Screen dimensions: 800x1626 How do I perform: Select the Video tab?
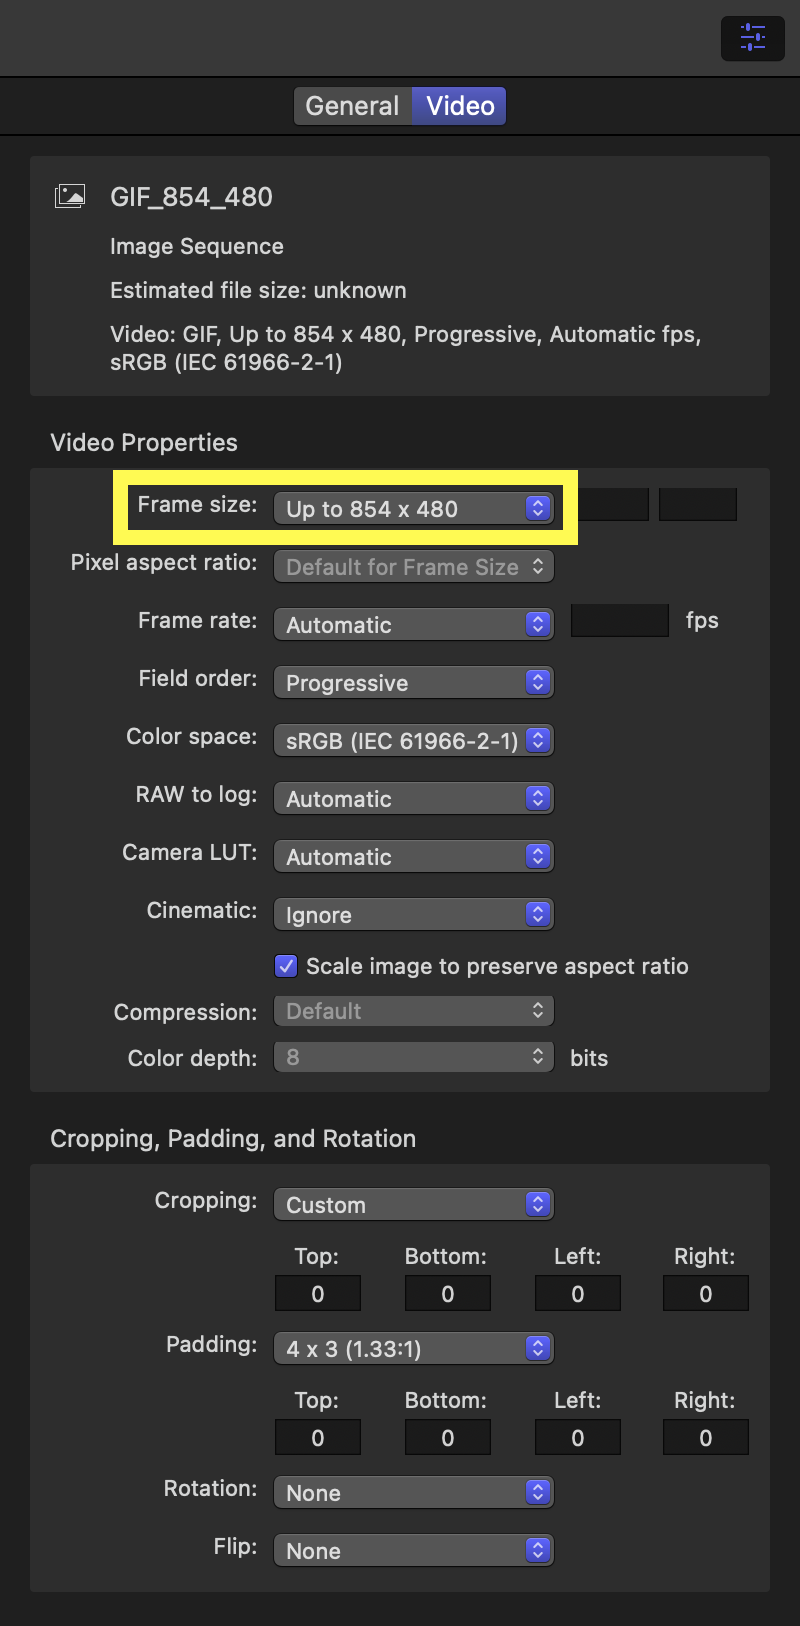pyautogui.click(x=460, y=106)
